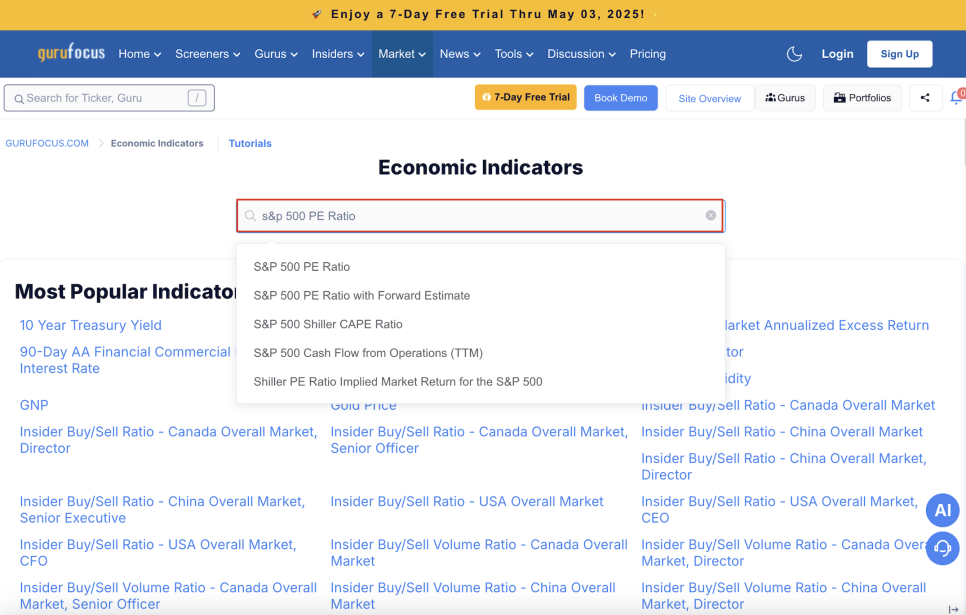This screenshot has height=615, width=966.
Task: Click the free trial promo banner
Action: pos(483,15)
